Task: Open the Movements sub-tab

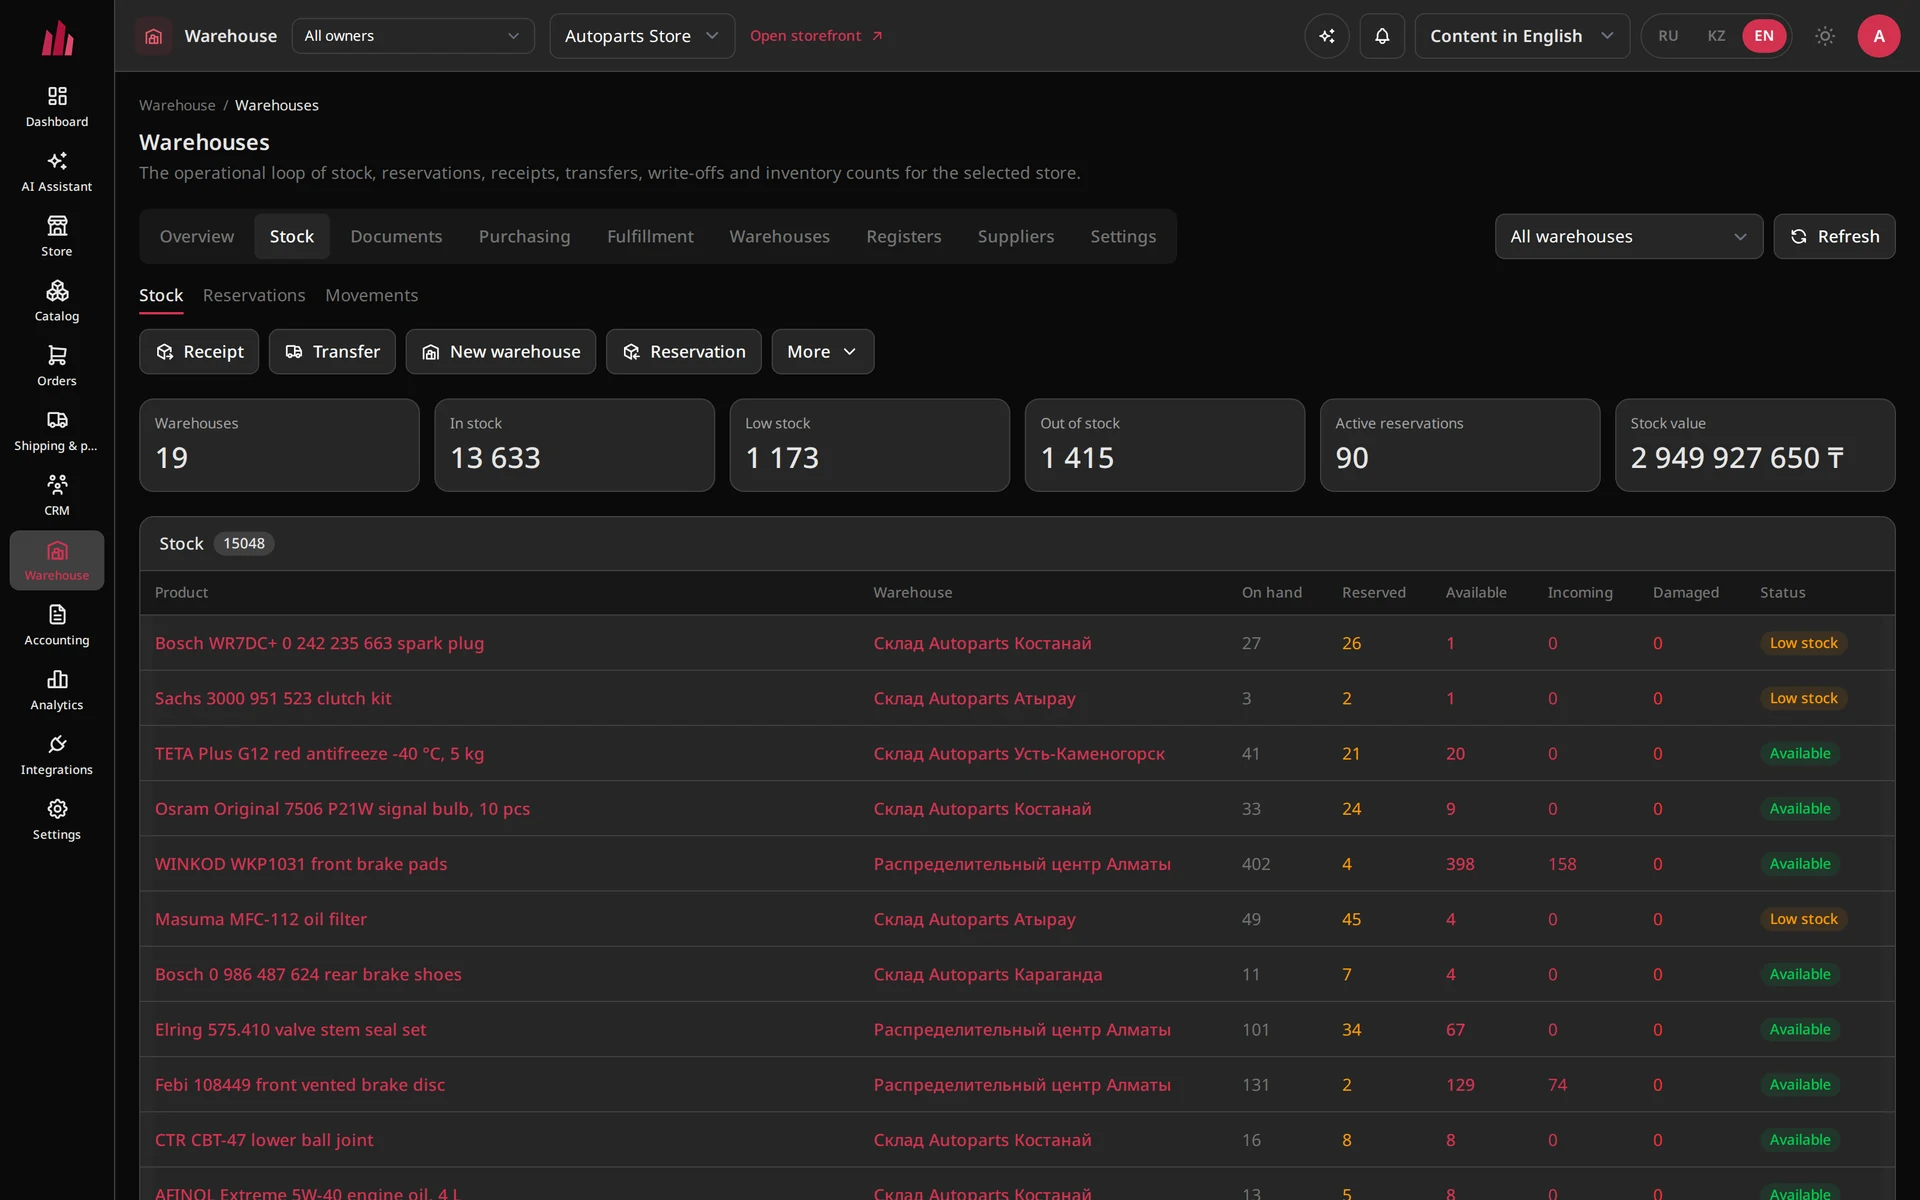Action: coord(372,296)
